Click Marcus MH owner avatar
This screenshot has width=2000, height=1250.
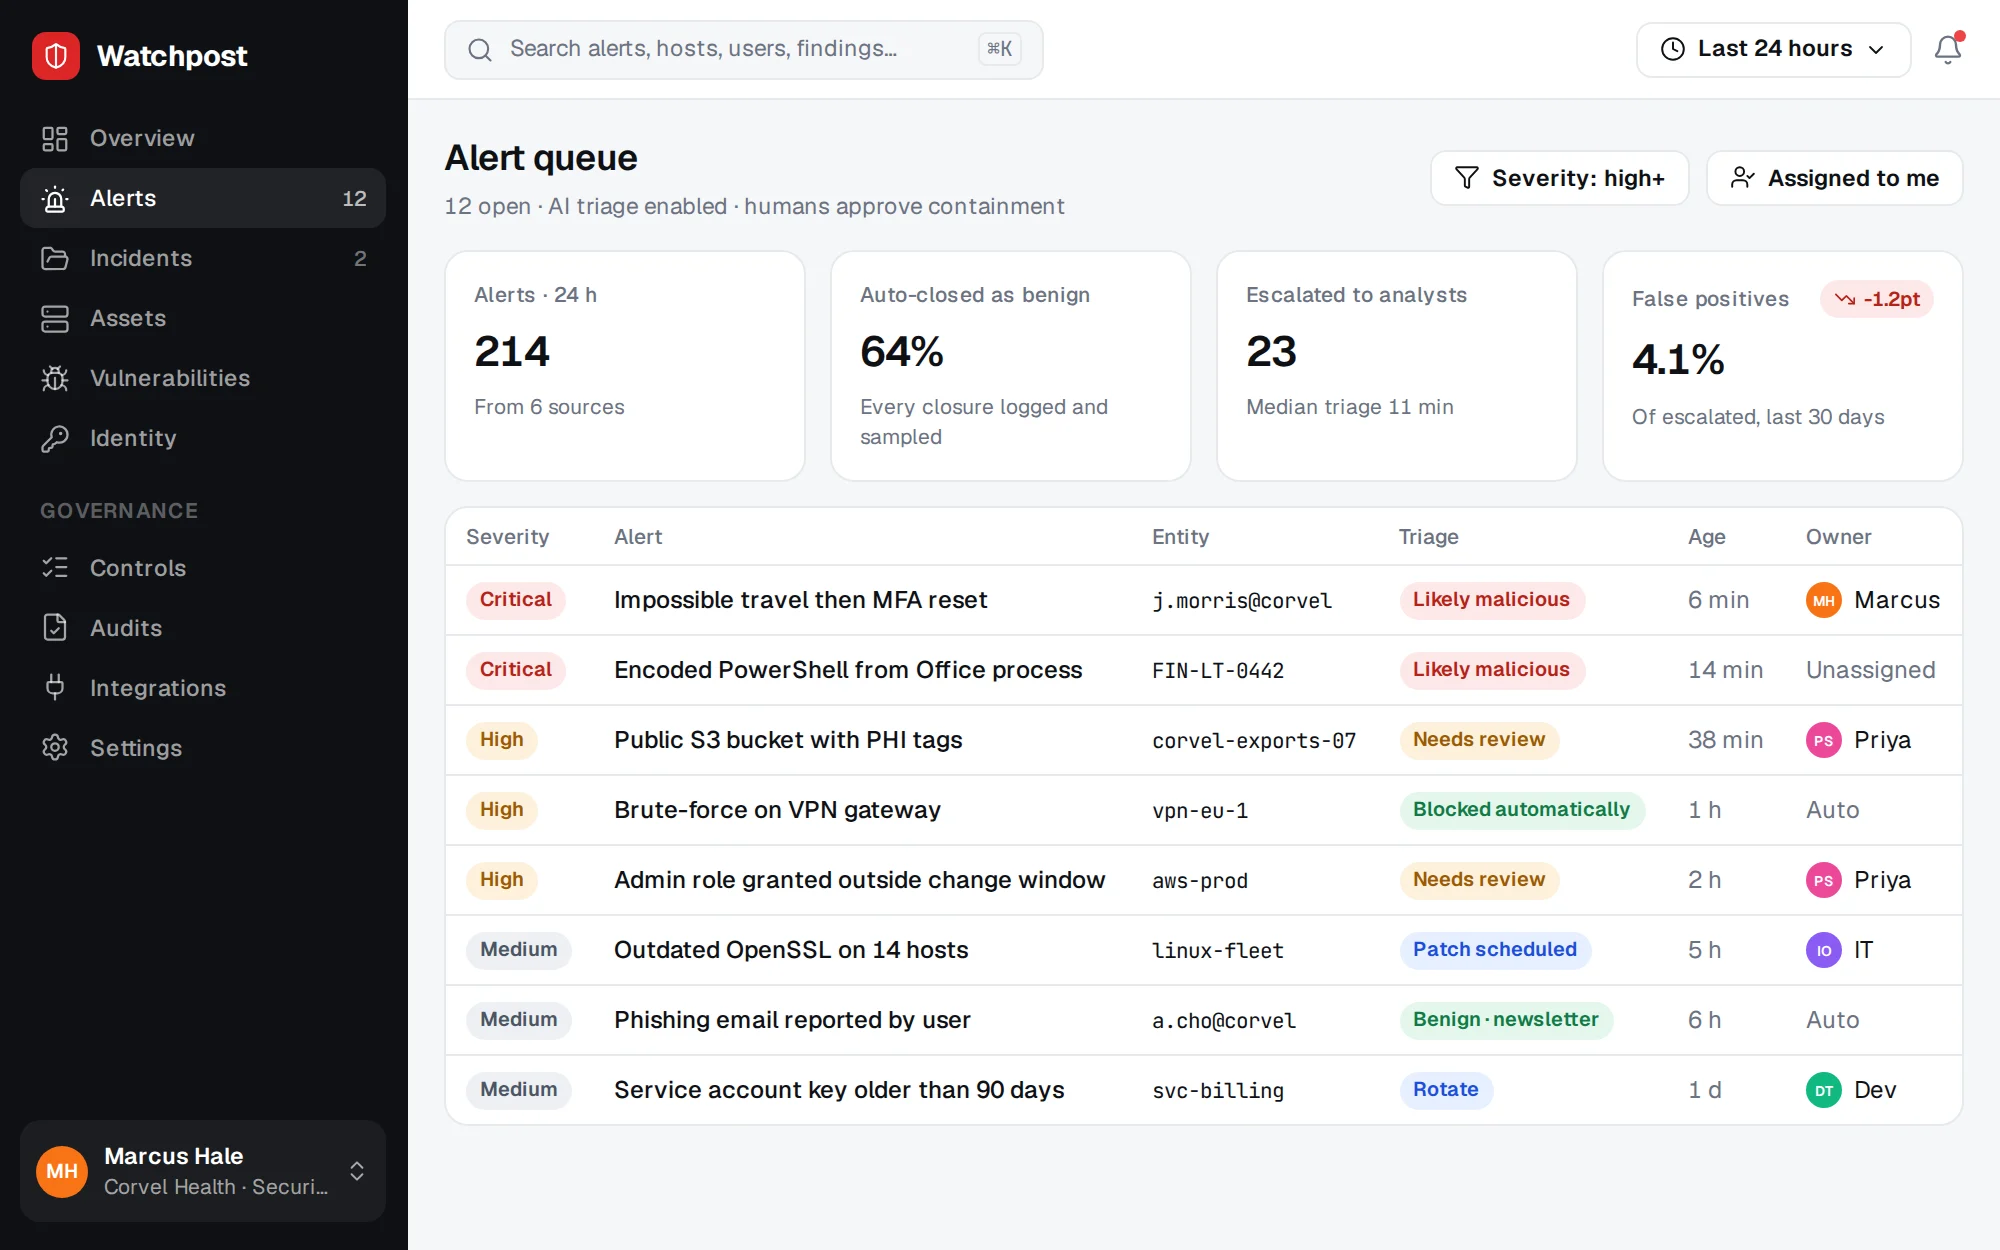coord(1824,600)
